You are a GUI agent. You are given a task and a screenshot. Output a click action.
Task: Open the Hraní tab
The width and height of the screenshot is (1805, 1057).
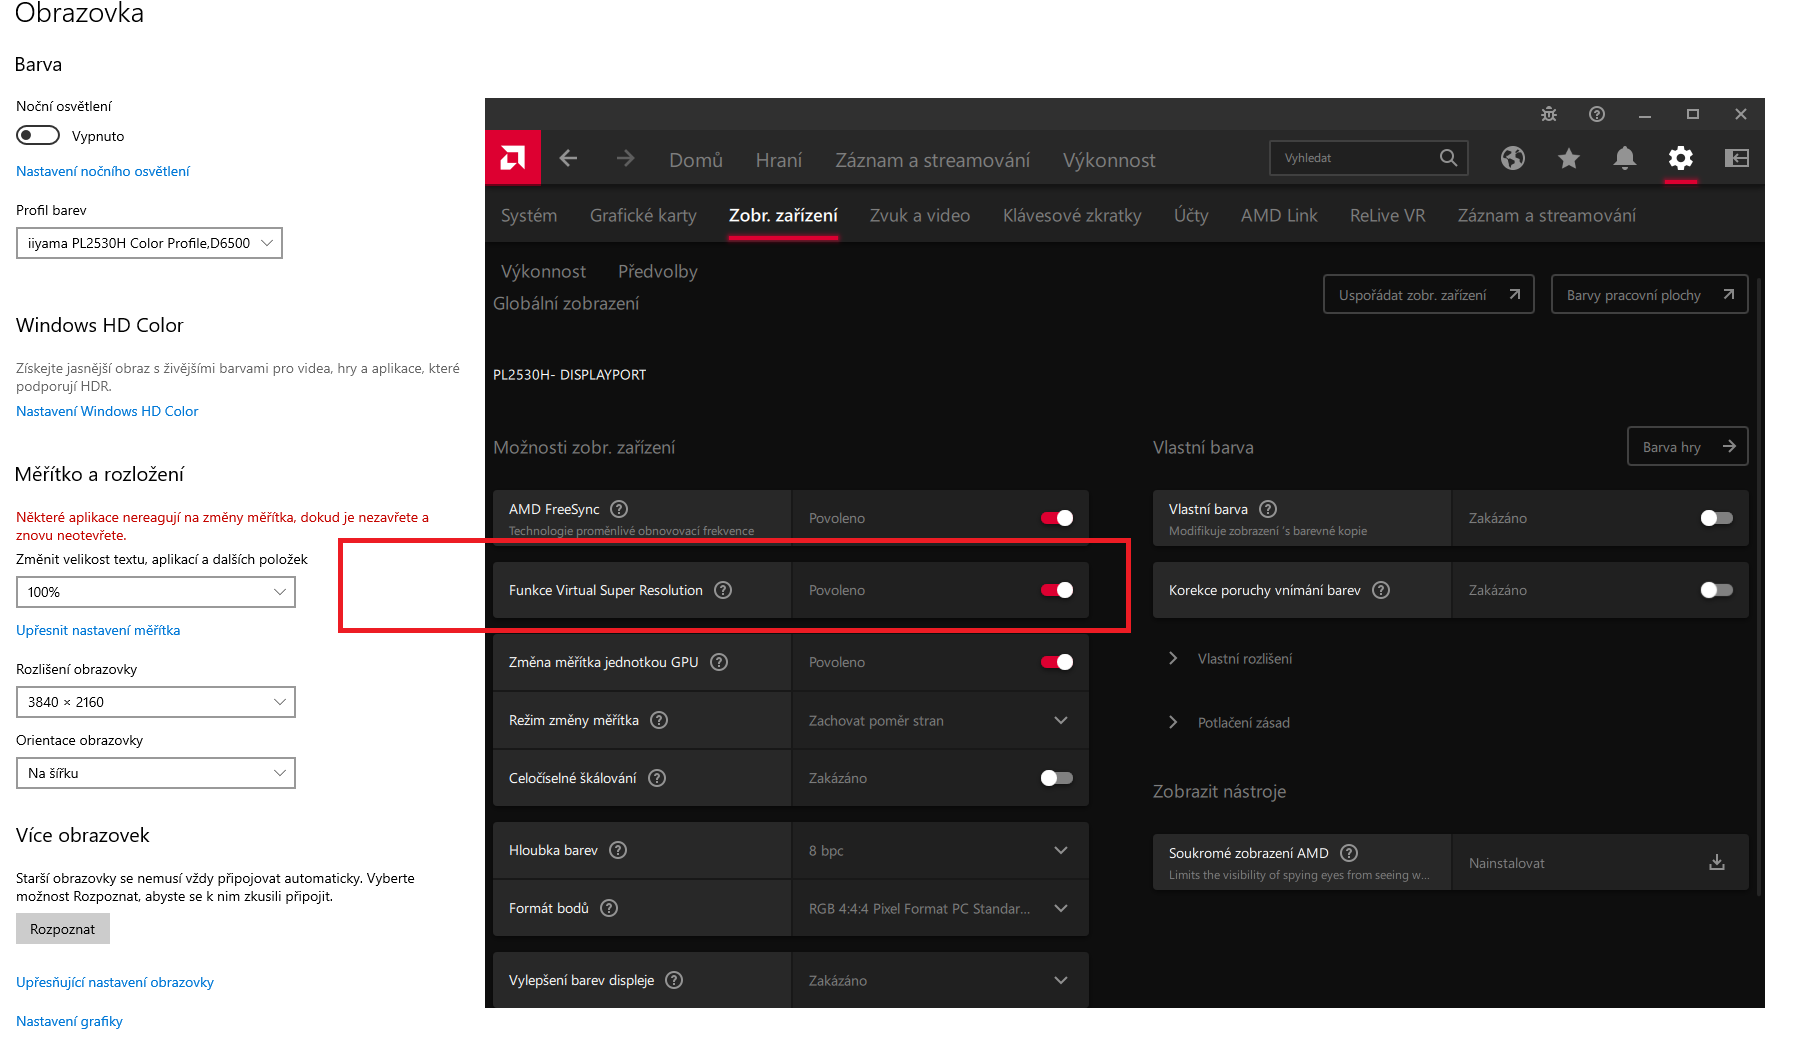click(x=779, y=160)
